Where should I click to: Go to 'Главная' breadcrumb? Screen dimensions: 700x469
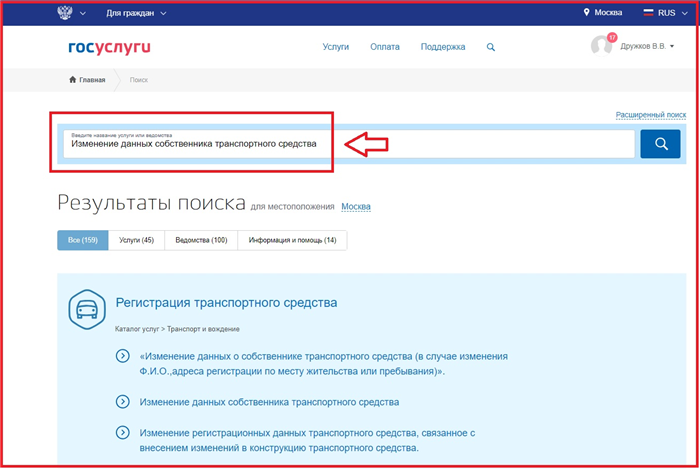coord(92,80)
